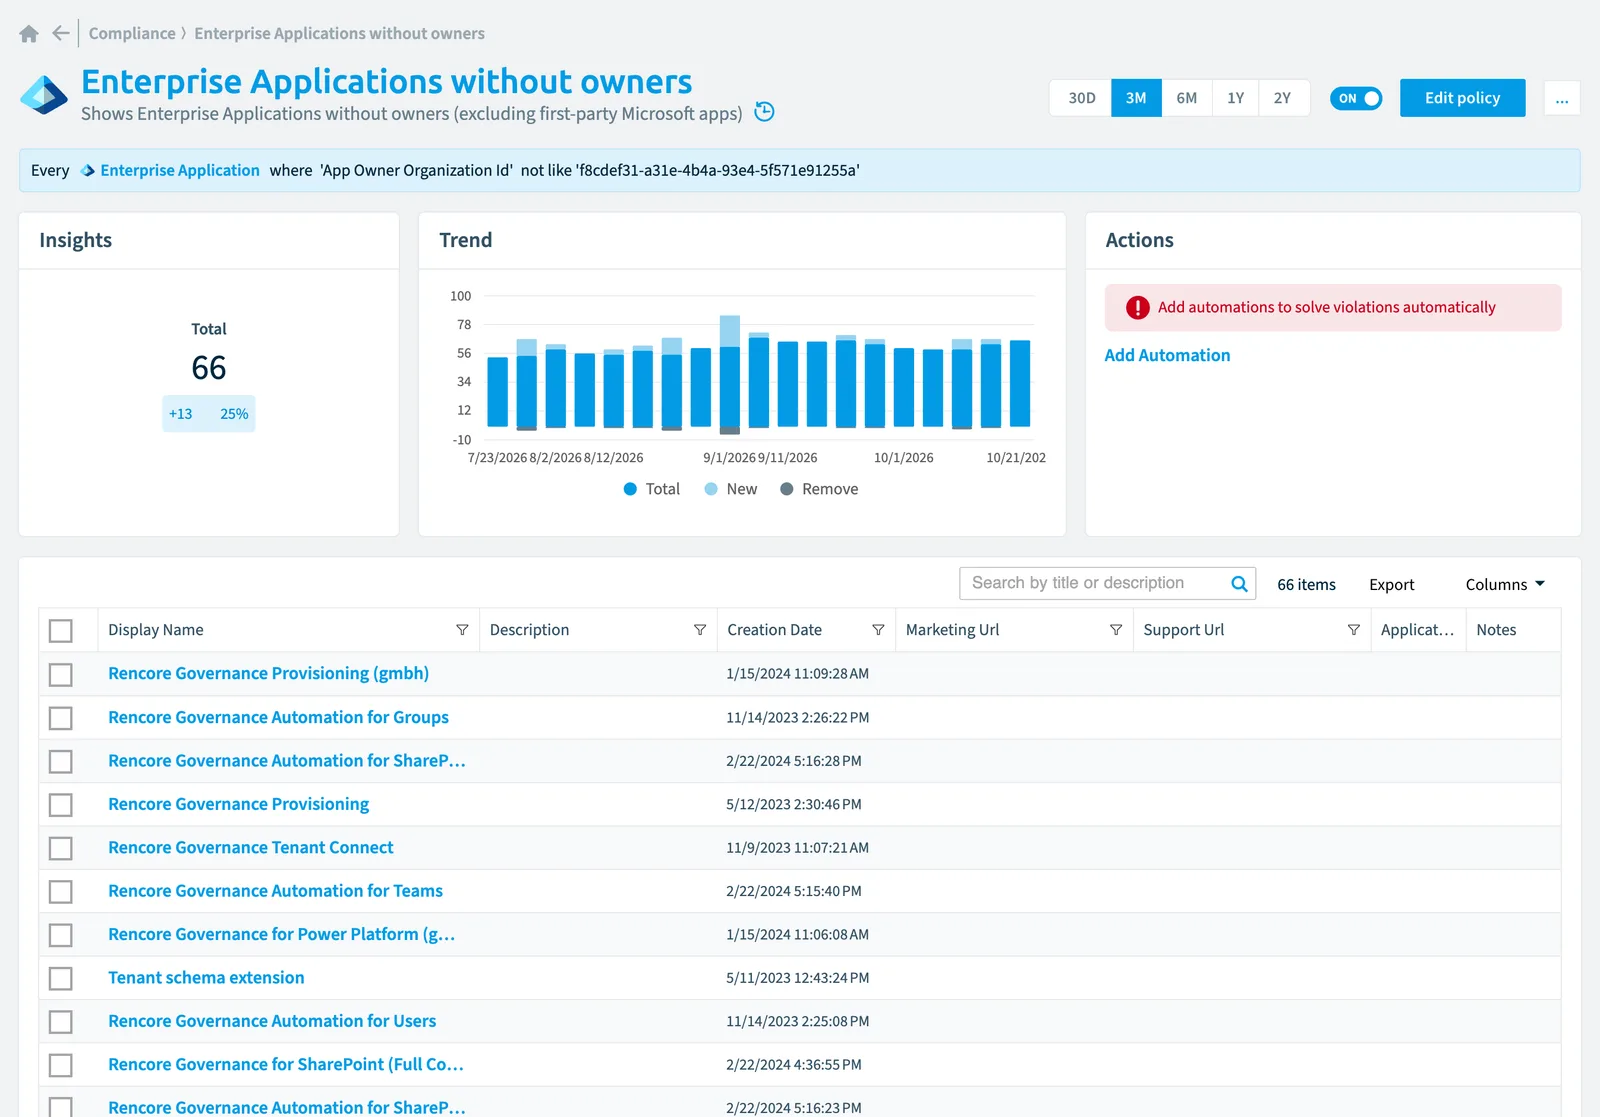Image resolution: width=1600 pixels, height=1117 pixels.
Task: Check the Rencore Governance Tenant Connect row
Action: coord(61,848)
